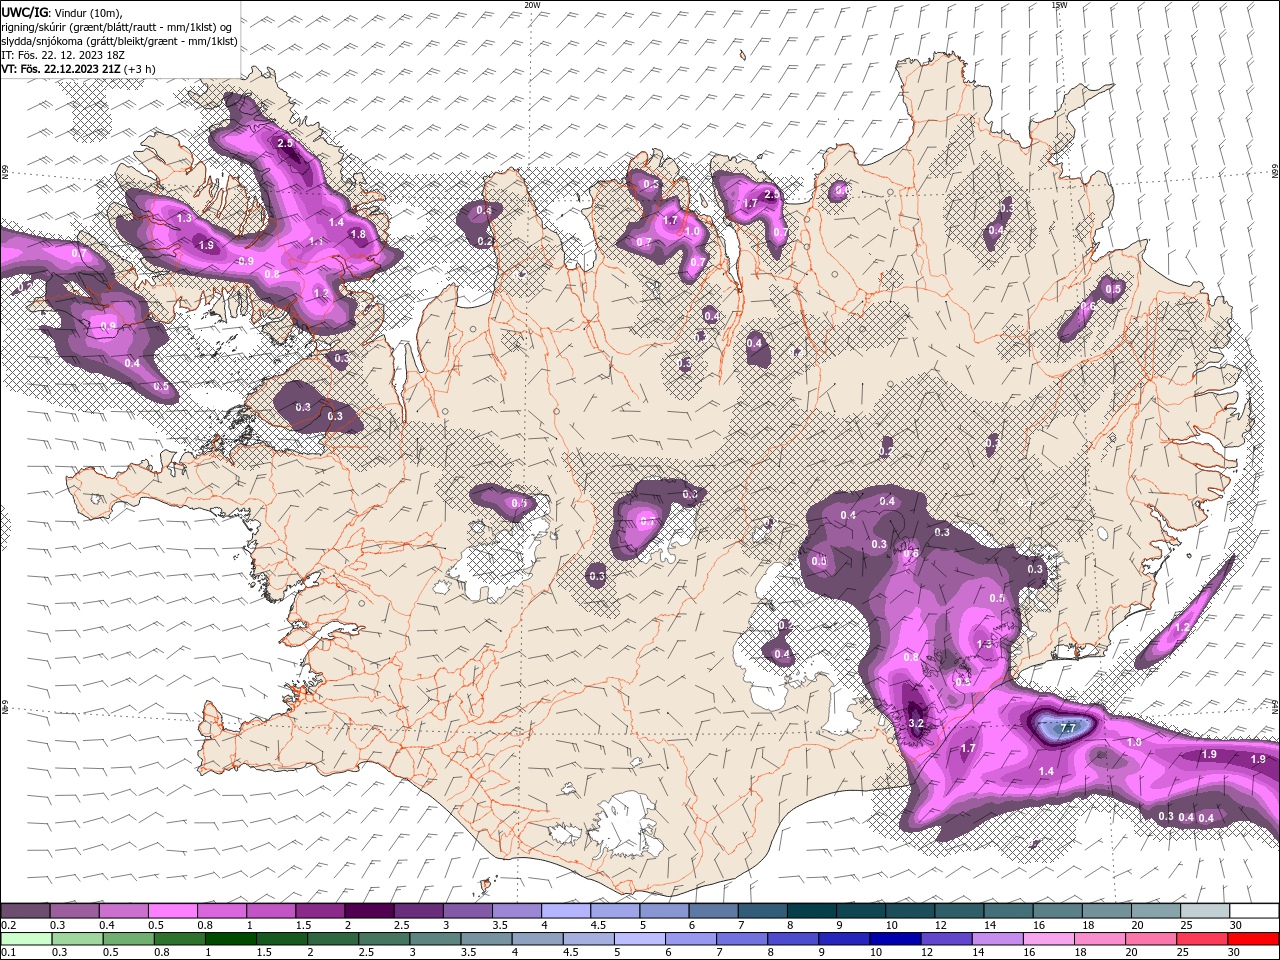Select lower scale swatch between 25 and 30

coord(1202,939)
